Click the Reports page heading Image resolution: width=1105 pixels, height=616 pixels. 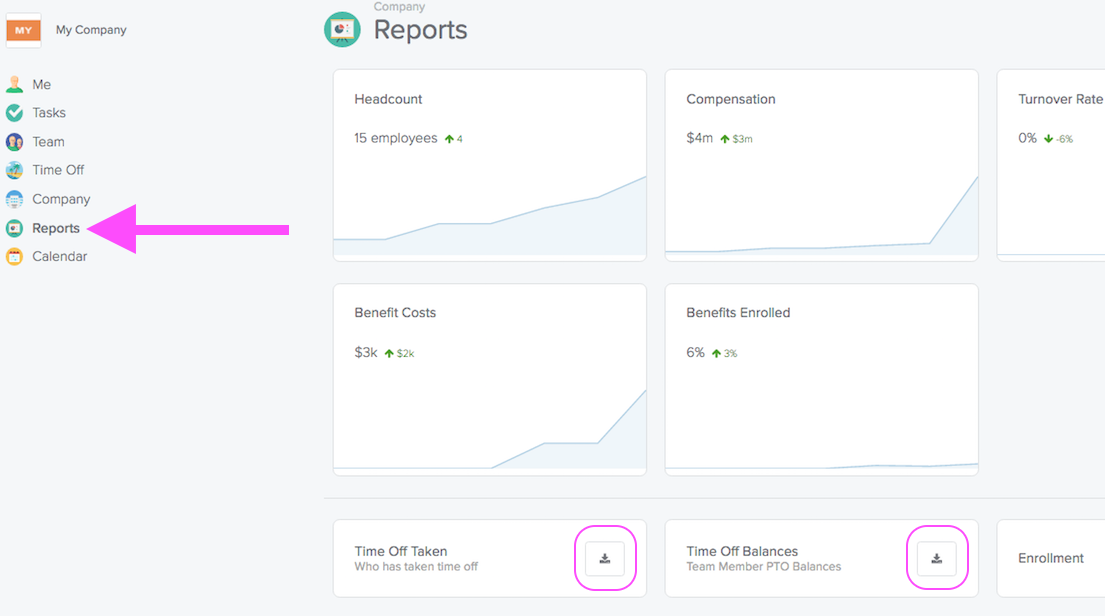coord(420,30)
